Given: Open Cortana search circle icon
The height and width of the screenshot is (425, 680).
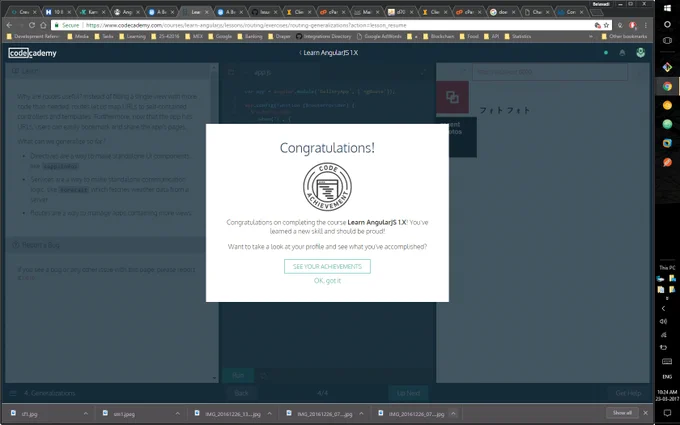Looking at the screenshot, I should tap(667, 24).
